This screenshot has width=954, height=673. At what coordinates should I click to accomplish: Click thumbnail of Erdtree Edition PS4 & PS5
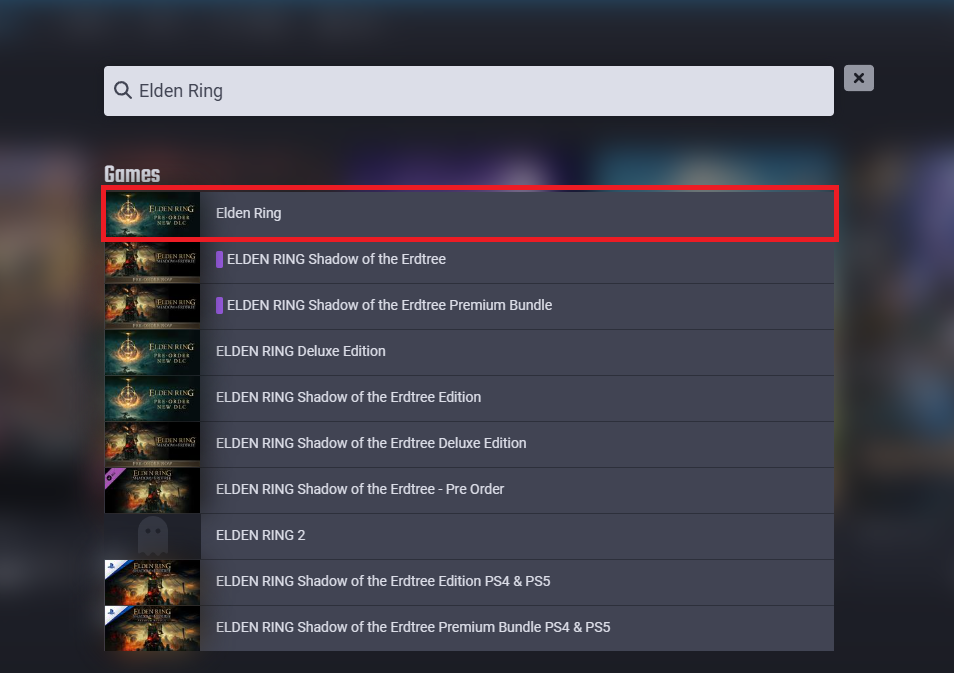point(152,582)
